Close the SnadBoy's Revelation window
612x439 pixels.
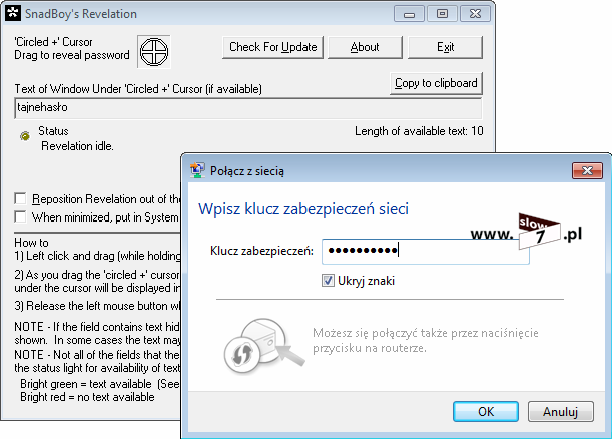pyautogui.click(x=475, y=14)
